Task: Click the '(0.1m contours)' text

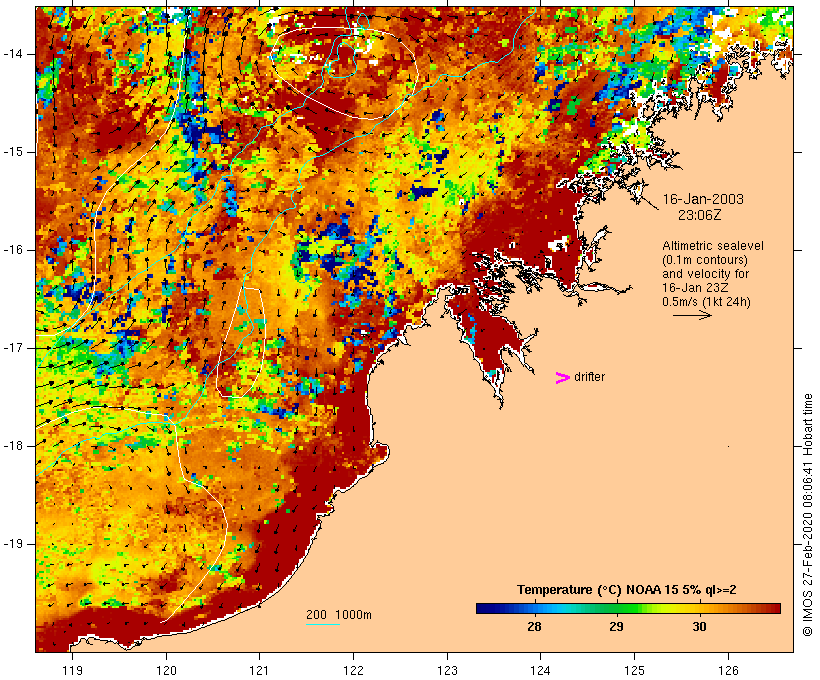Action: pyautogui.click(x=705, y=260)
